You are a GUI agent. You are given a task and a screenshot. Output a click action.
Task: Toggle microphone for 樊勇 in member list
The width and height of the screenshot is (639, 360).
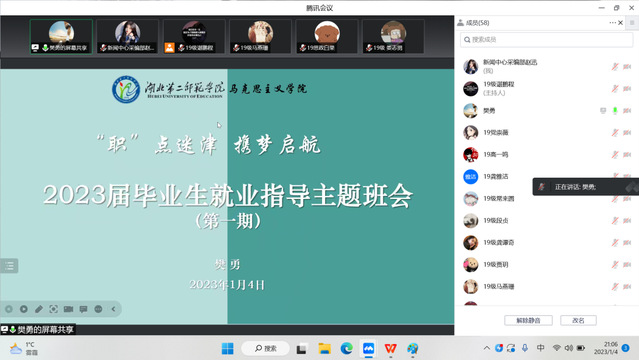pos(615,110)
